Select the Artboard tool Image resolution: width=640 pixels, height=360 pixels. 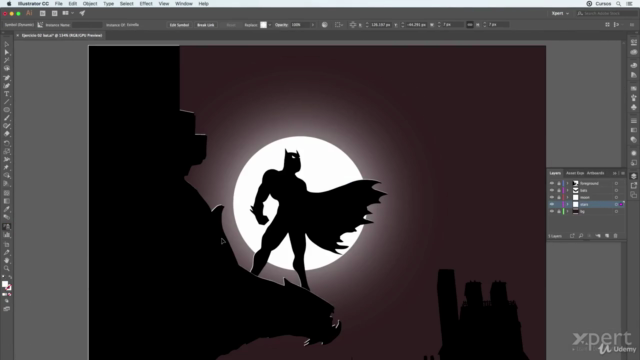7,244
